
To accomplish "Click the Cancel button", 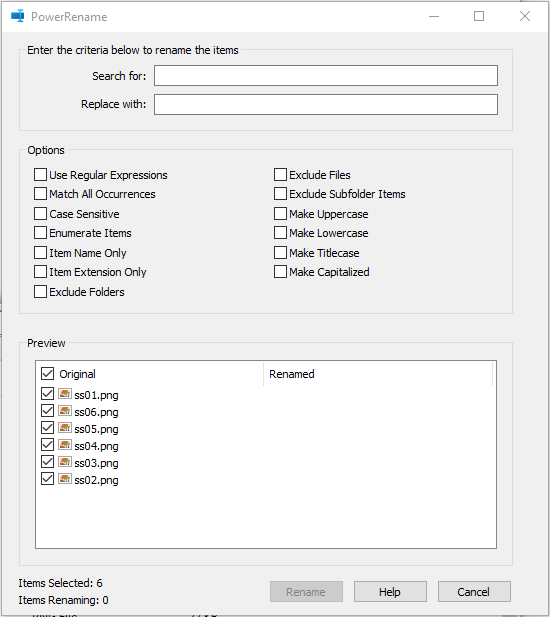I will tap(474, 591).
